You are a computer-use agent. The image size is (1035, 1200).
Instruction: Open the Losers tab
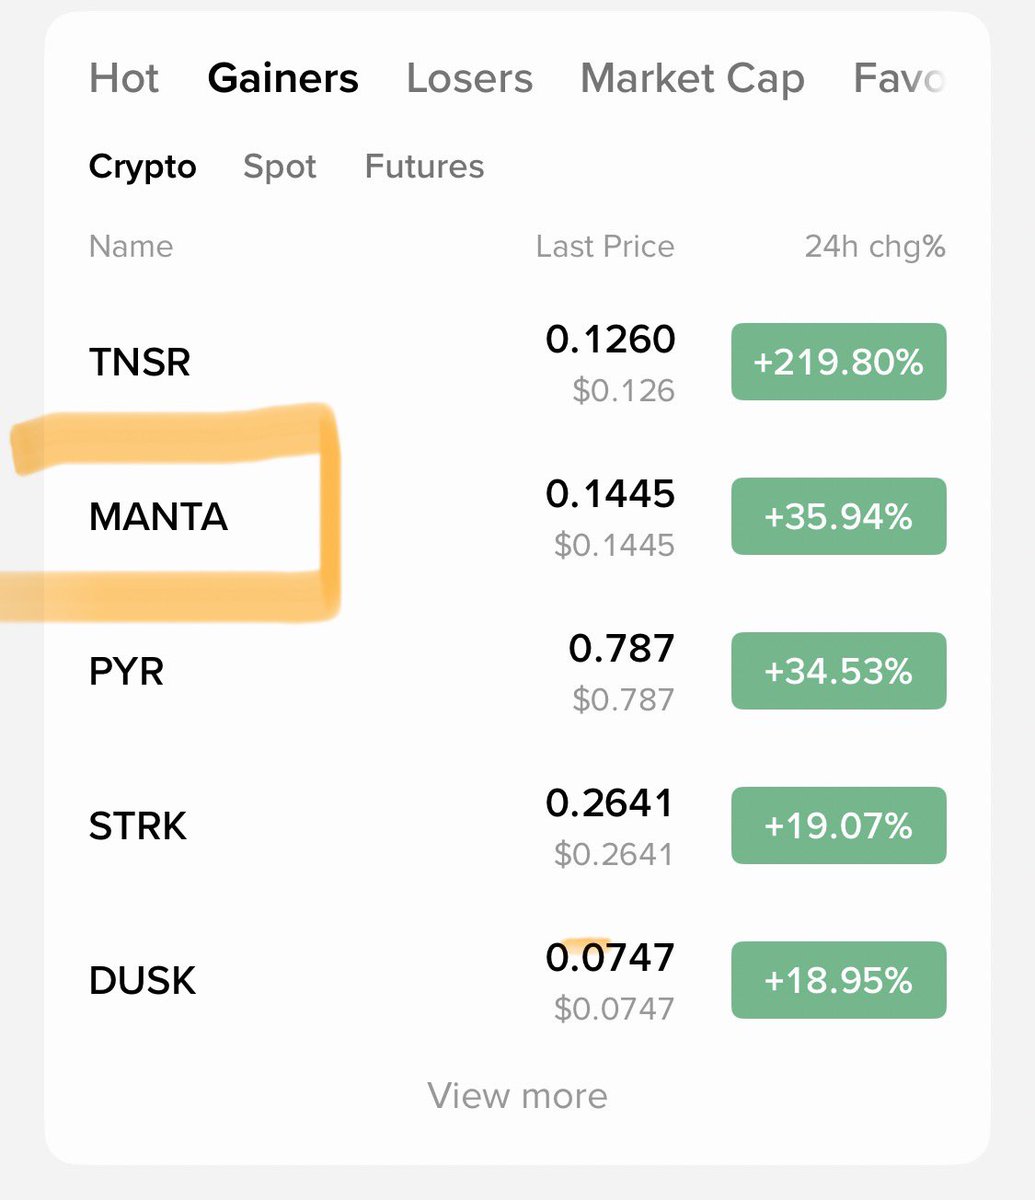point(469,78)
